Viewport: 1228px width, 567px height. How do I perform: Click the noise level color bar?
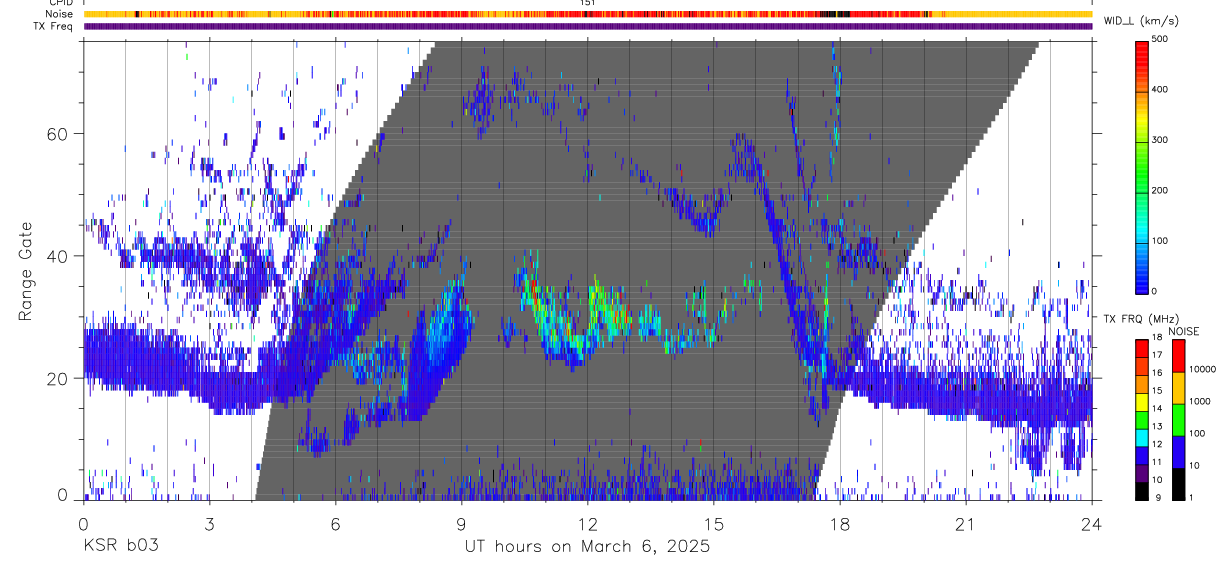[1179, 419]
